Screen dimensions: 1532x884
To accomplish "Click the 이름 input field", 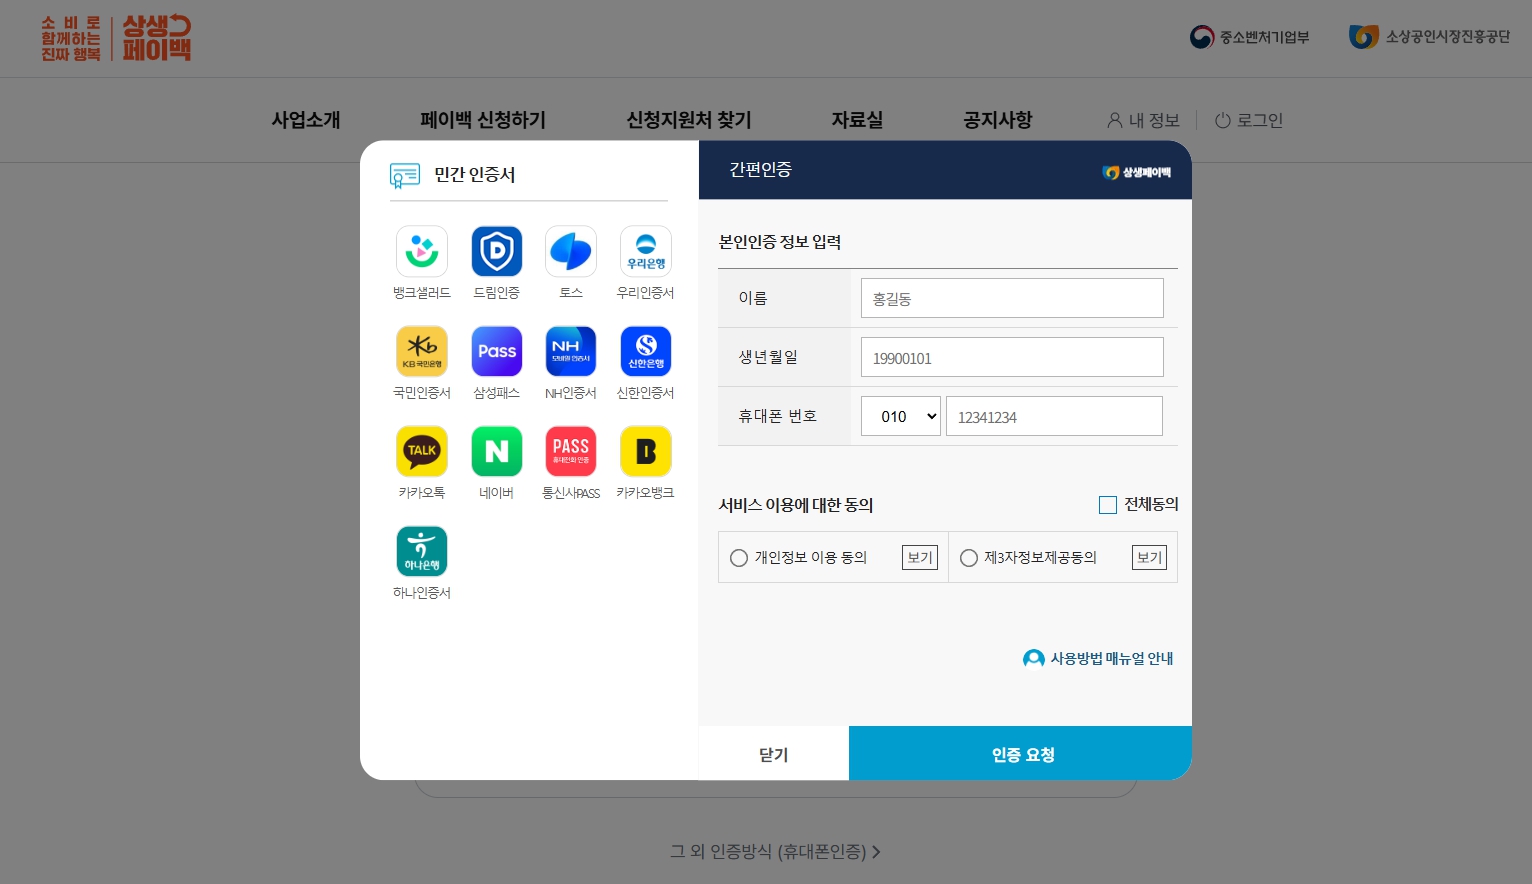I will (x=1012, y=298).
